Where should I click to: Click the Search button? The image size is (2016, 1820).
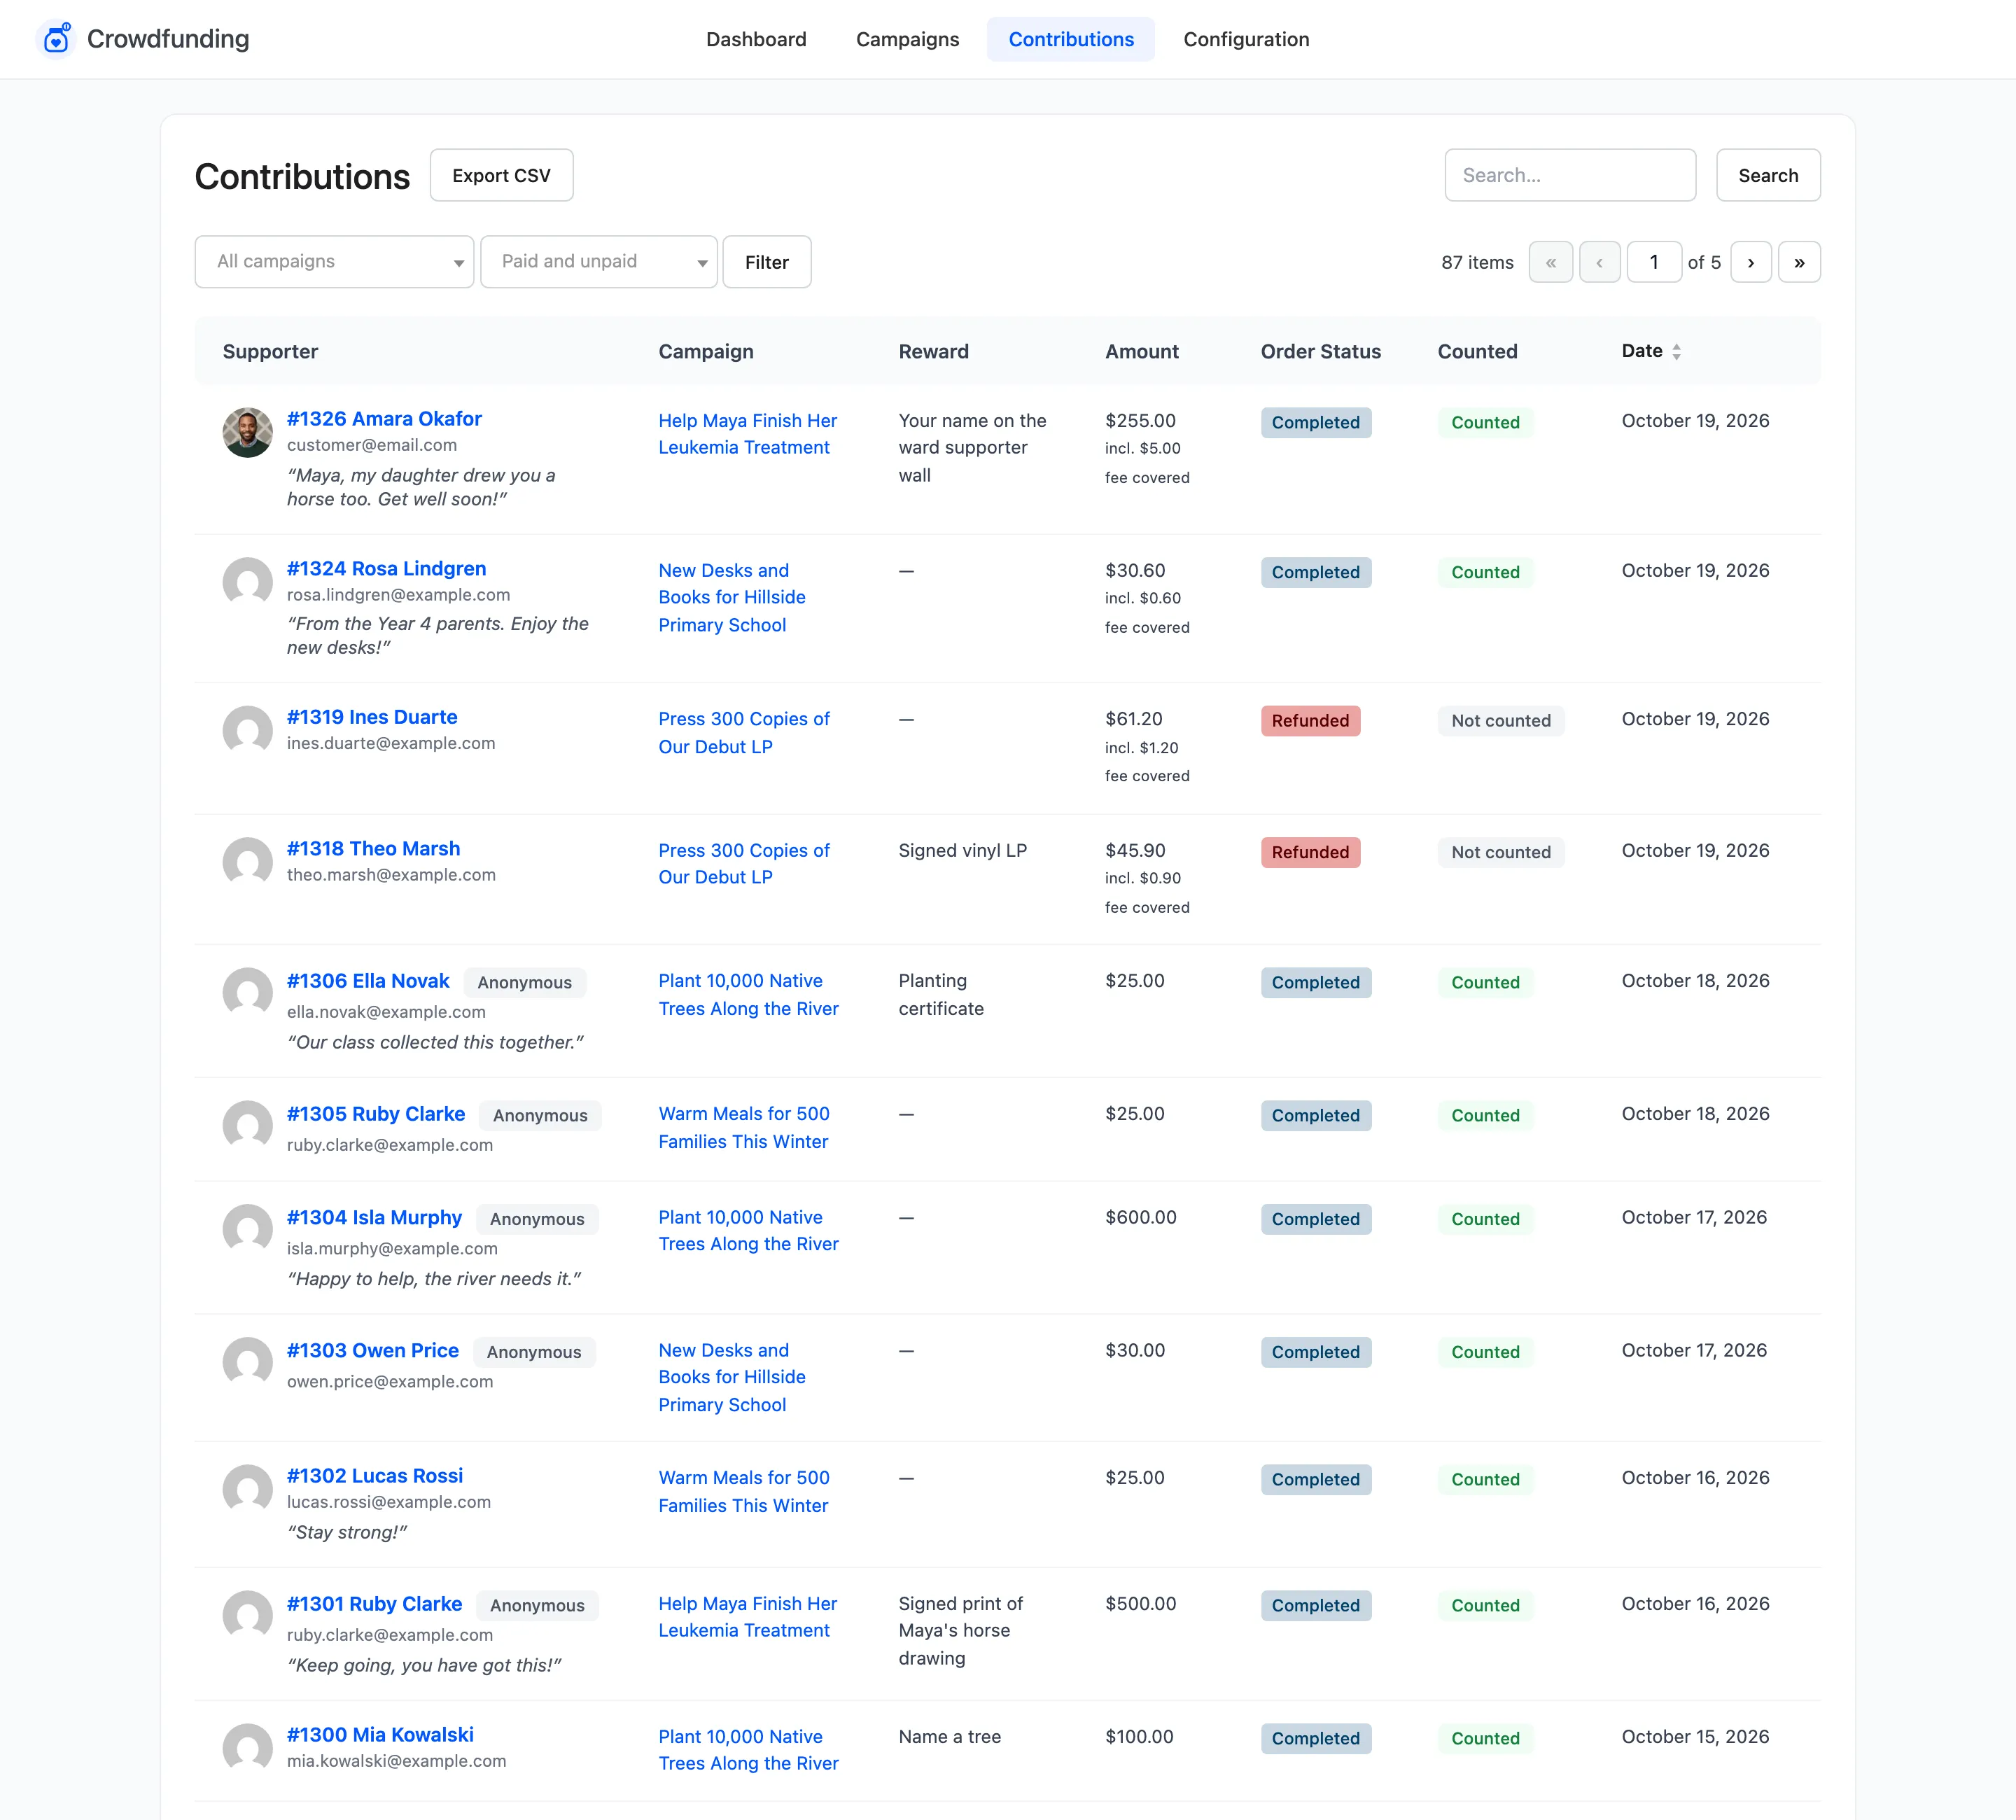[x=1768, y=175]
